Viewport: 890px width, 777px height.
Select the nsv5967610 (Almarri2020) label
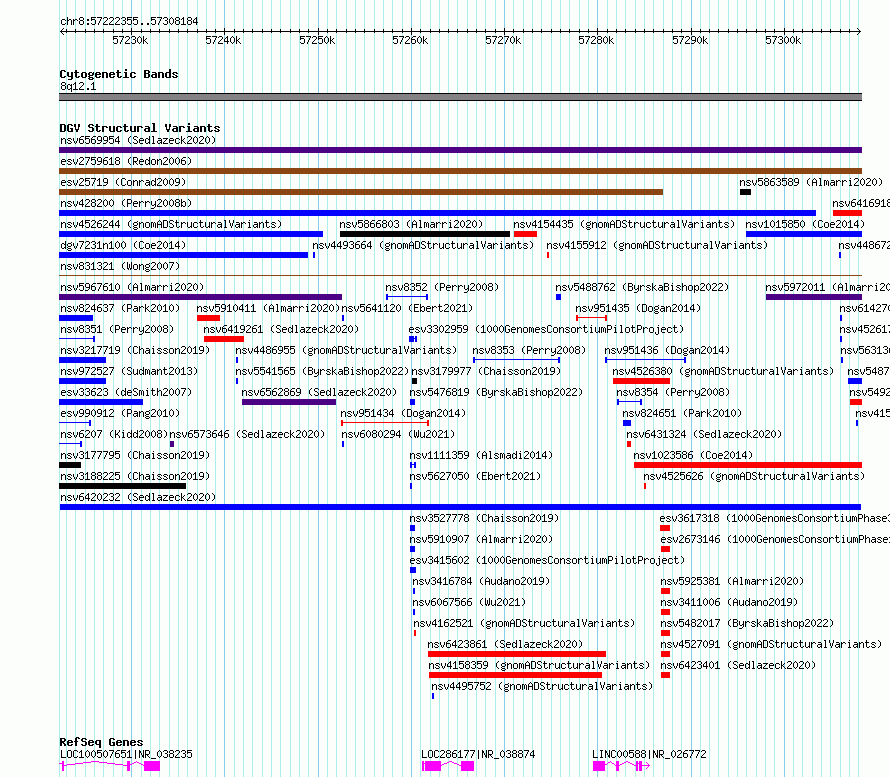pyautogui.click(x=132, y=287)
